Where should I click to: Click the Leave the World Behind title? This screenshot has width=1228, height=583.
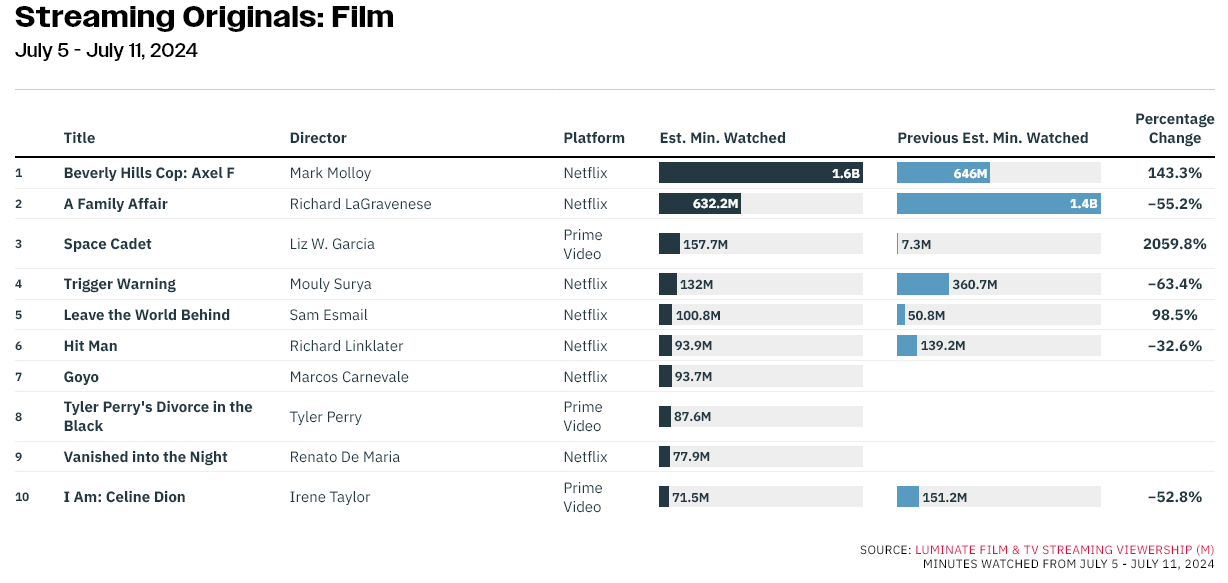click(147, 315)
